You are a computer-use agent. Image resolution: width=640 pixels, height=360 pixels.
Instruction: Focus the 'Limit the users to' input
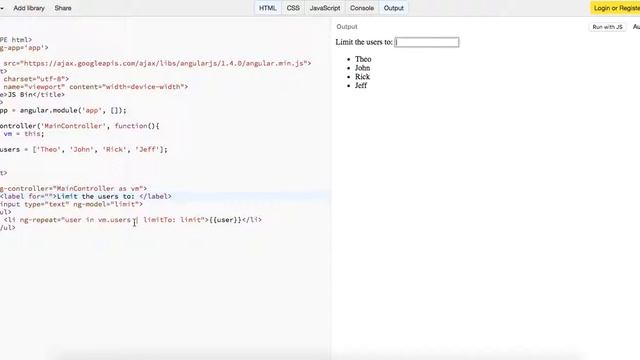coord(427,42)
